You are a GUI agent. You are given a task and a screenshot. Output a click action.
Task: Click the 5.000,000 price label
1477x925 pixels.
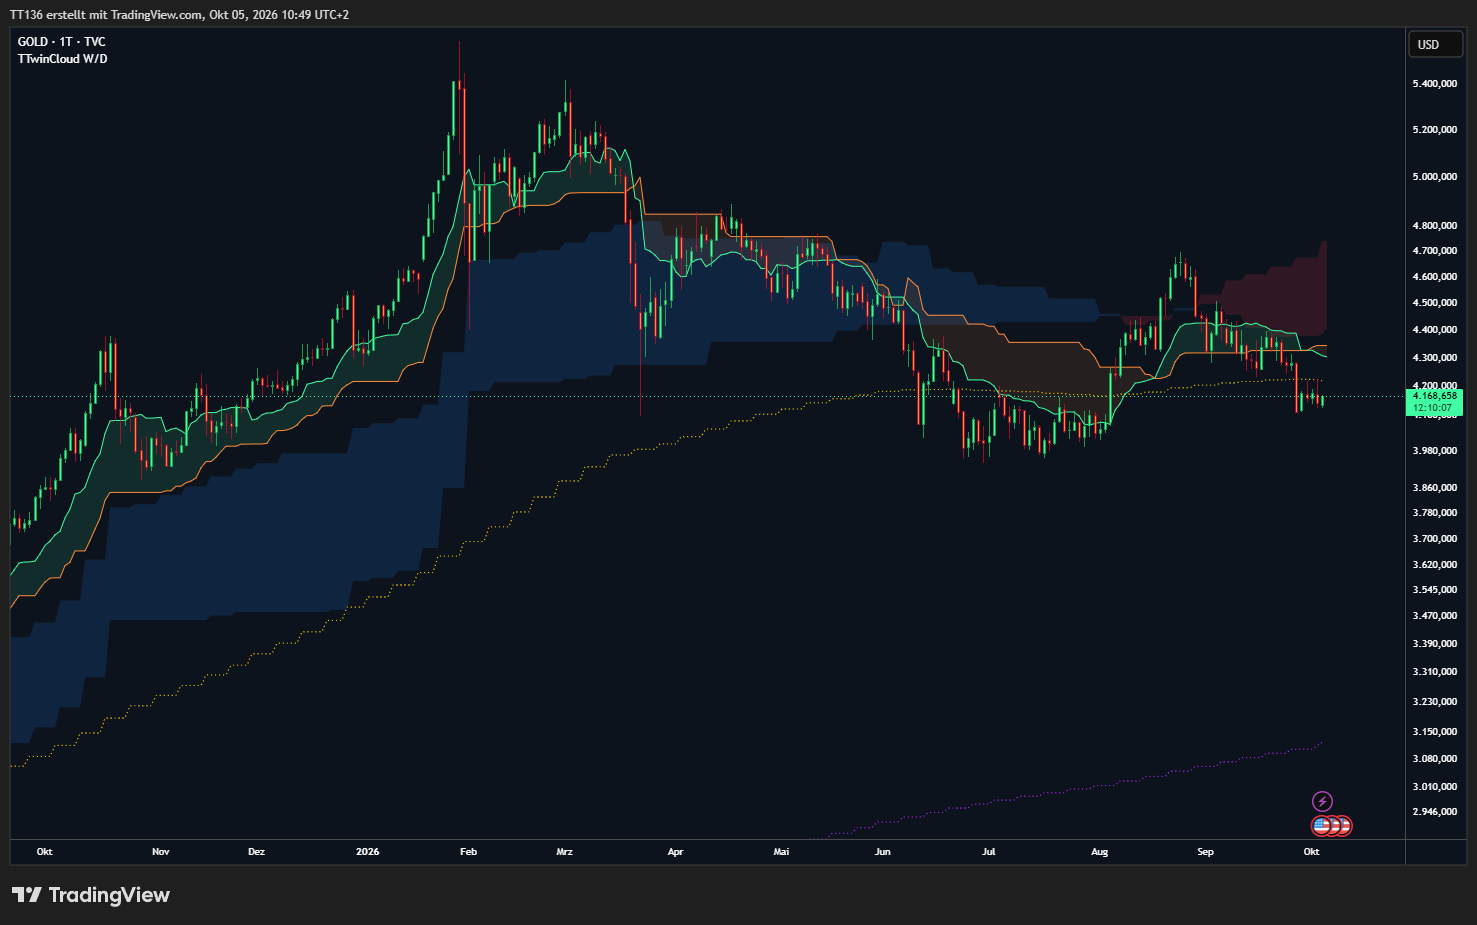coord(1434,177)
